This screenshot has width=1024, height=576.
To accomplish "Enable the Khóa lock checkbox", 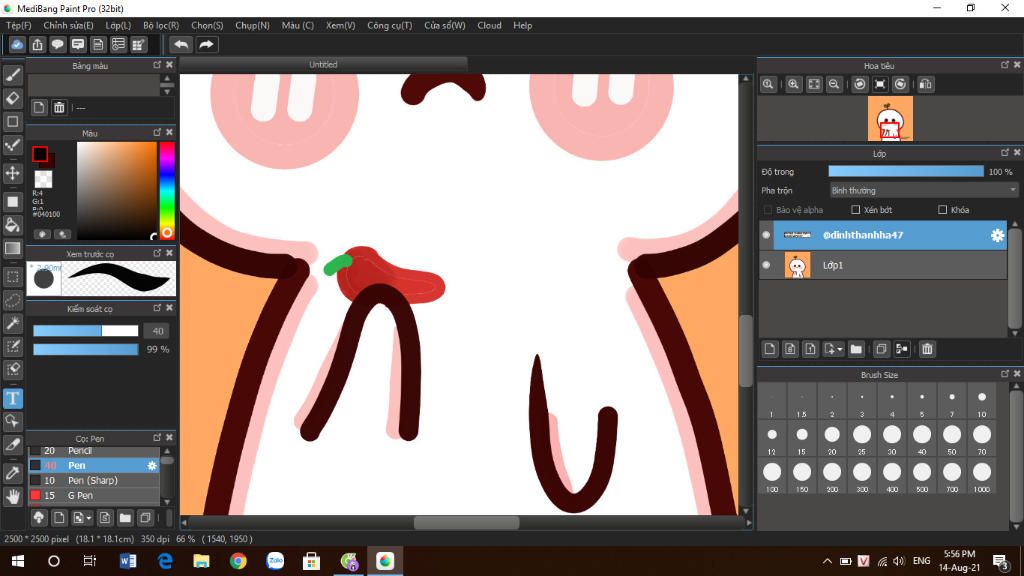I will (942, 210).
